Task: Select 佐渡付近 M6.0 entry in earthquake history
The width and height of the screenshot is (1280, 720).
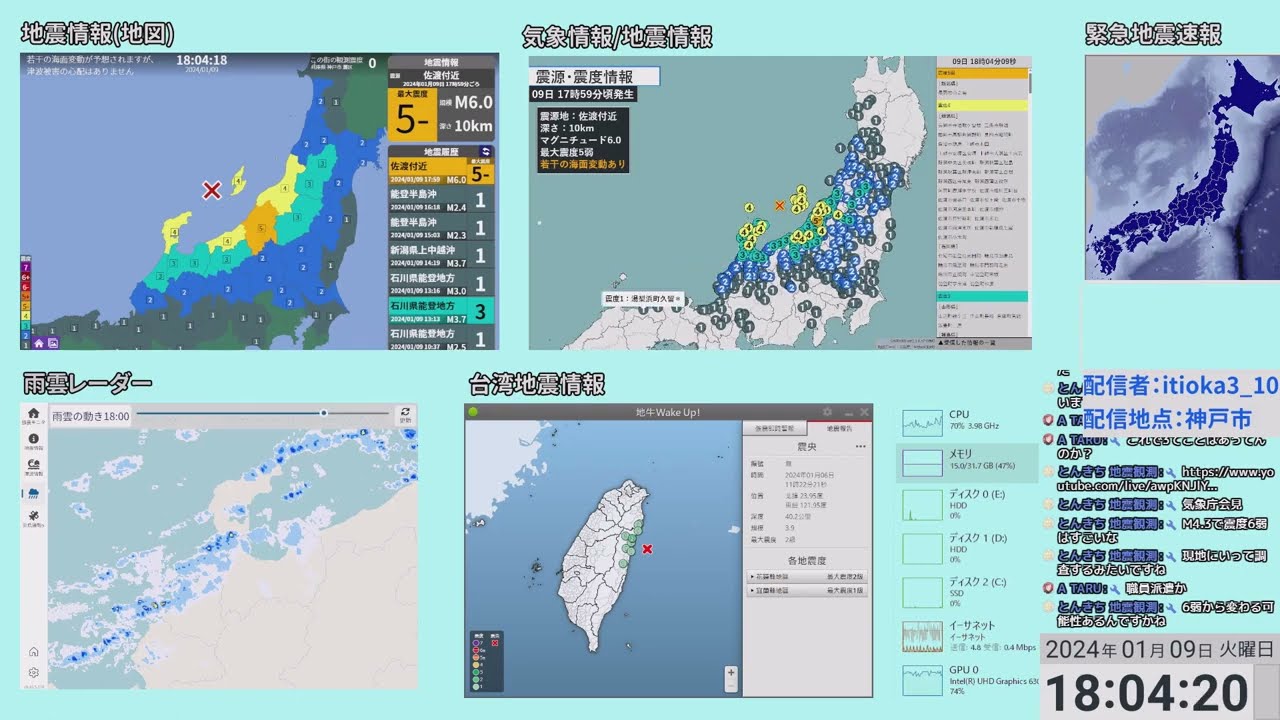Action: click(442, 173)
